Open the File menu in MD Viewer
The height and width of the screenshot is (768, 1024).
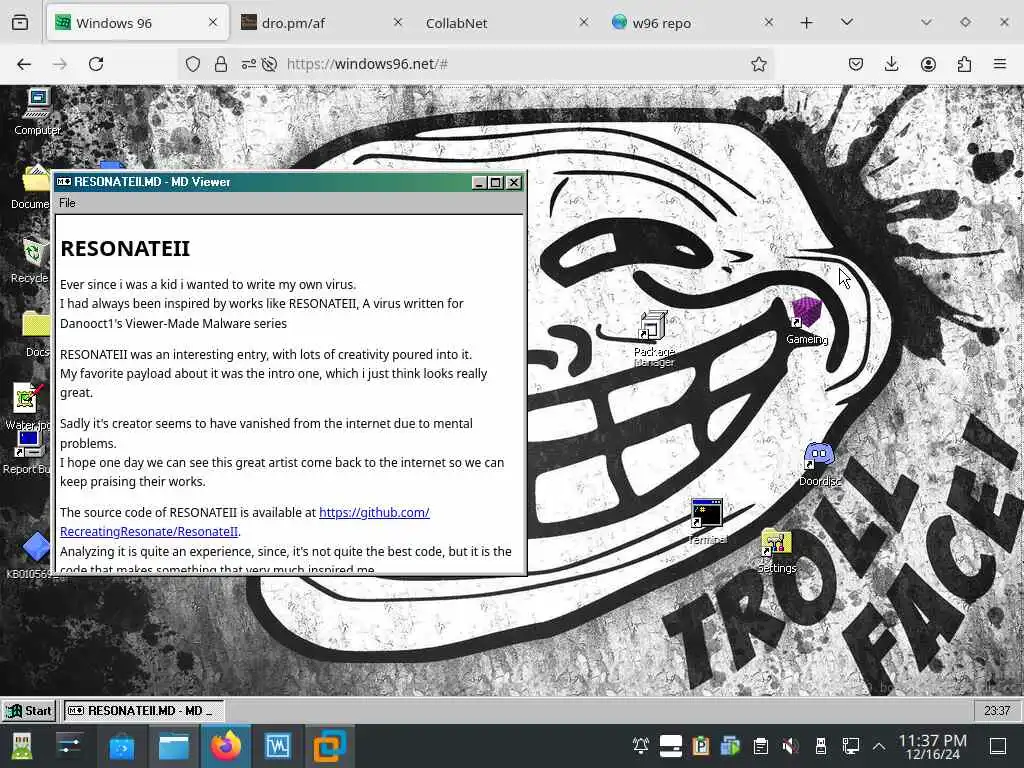(67, 203)
